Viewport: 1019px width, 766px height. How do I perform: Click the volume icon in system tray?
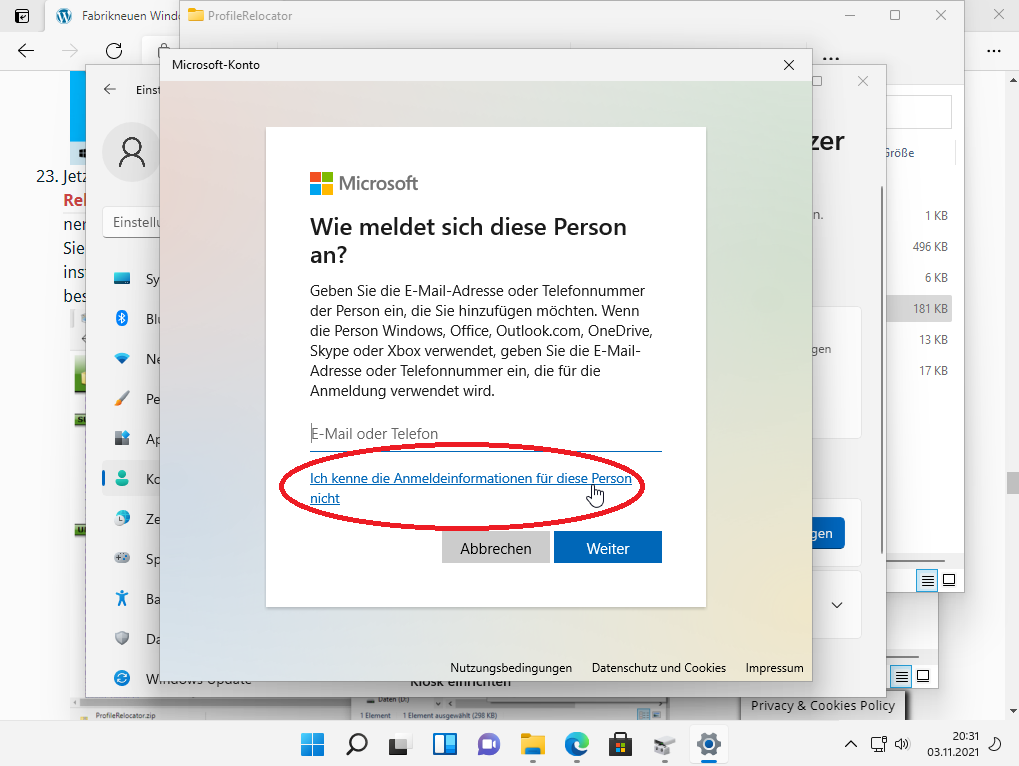[x=901, y=745]
